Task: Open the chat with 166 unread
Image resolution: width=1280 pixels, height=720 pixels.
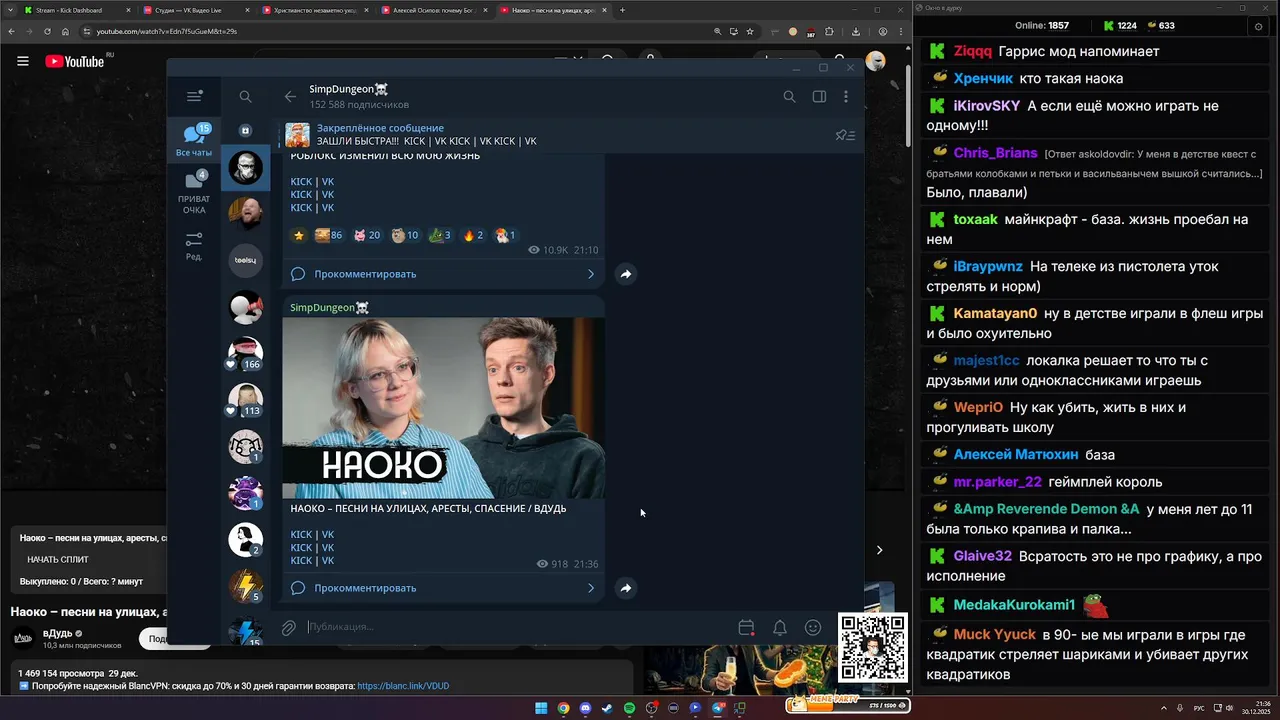Action: 245,354
